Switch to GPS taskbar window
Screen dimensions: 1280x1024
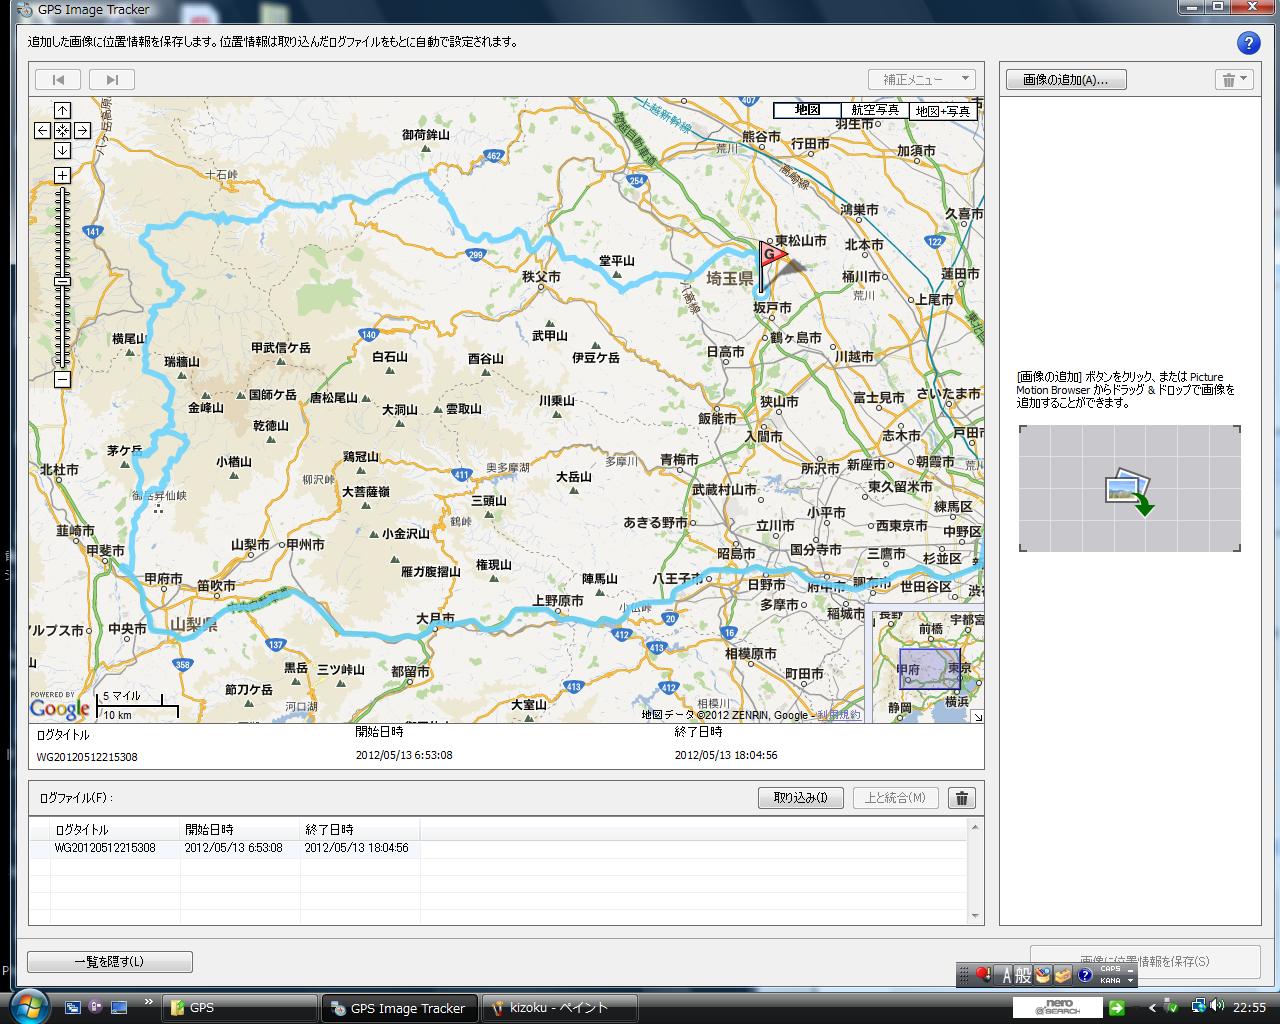coord(240,1008)
